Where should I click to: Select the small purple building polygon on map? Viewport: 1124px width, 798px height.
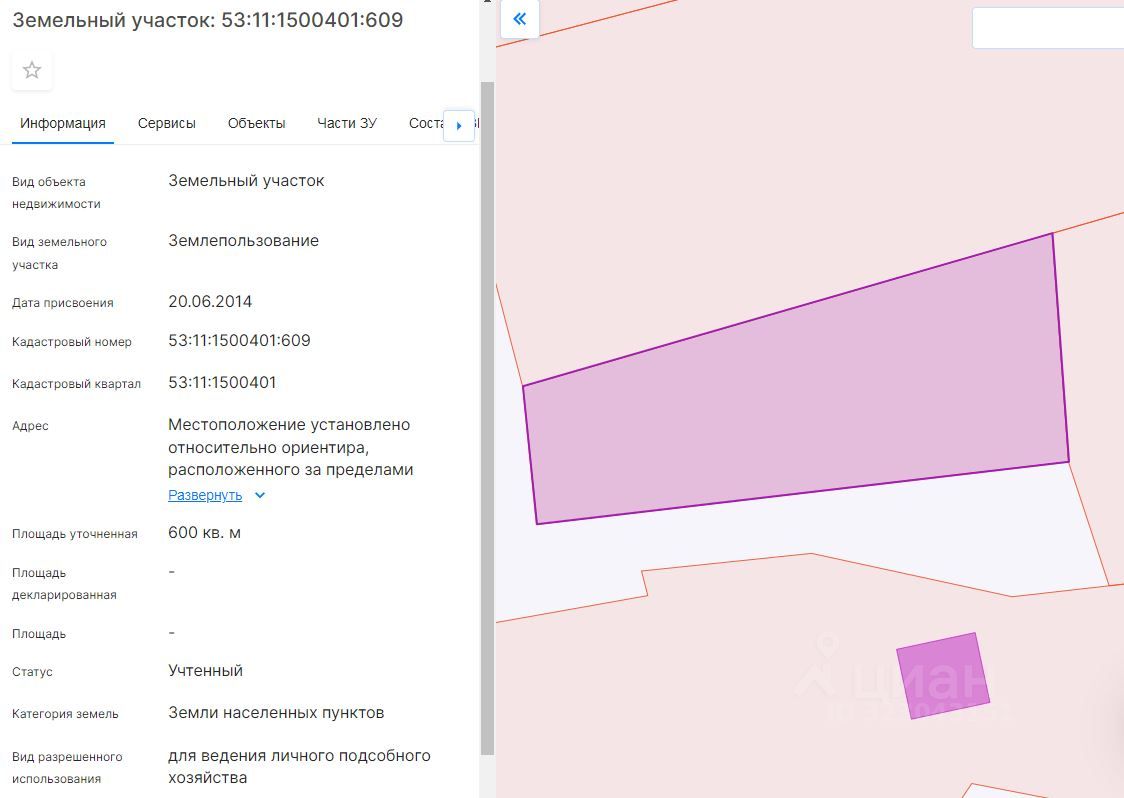(x=943, y=675)
